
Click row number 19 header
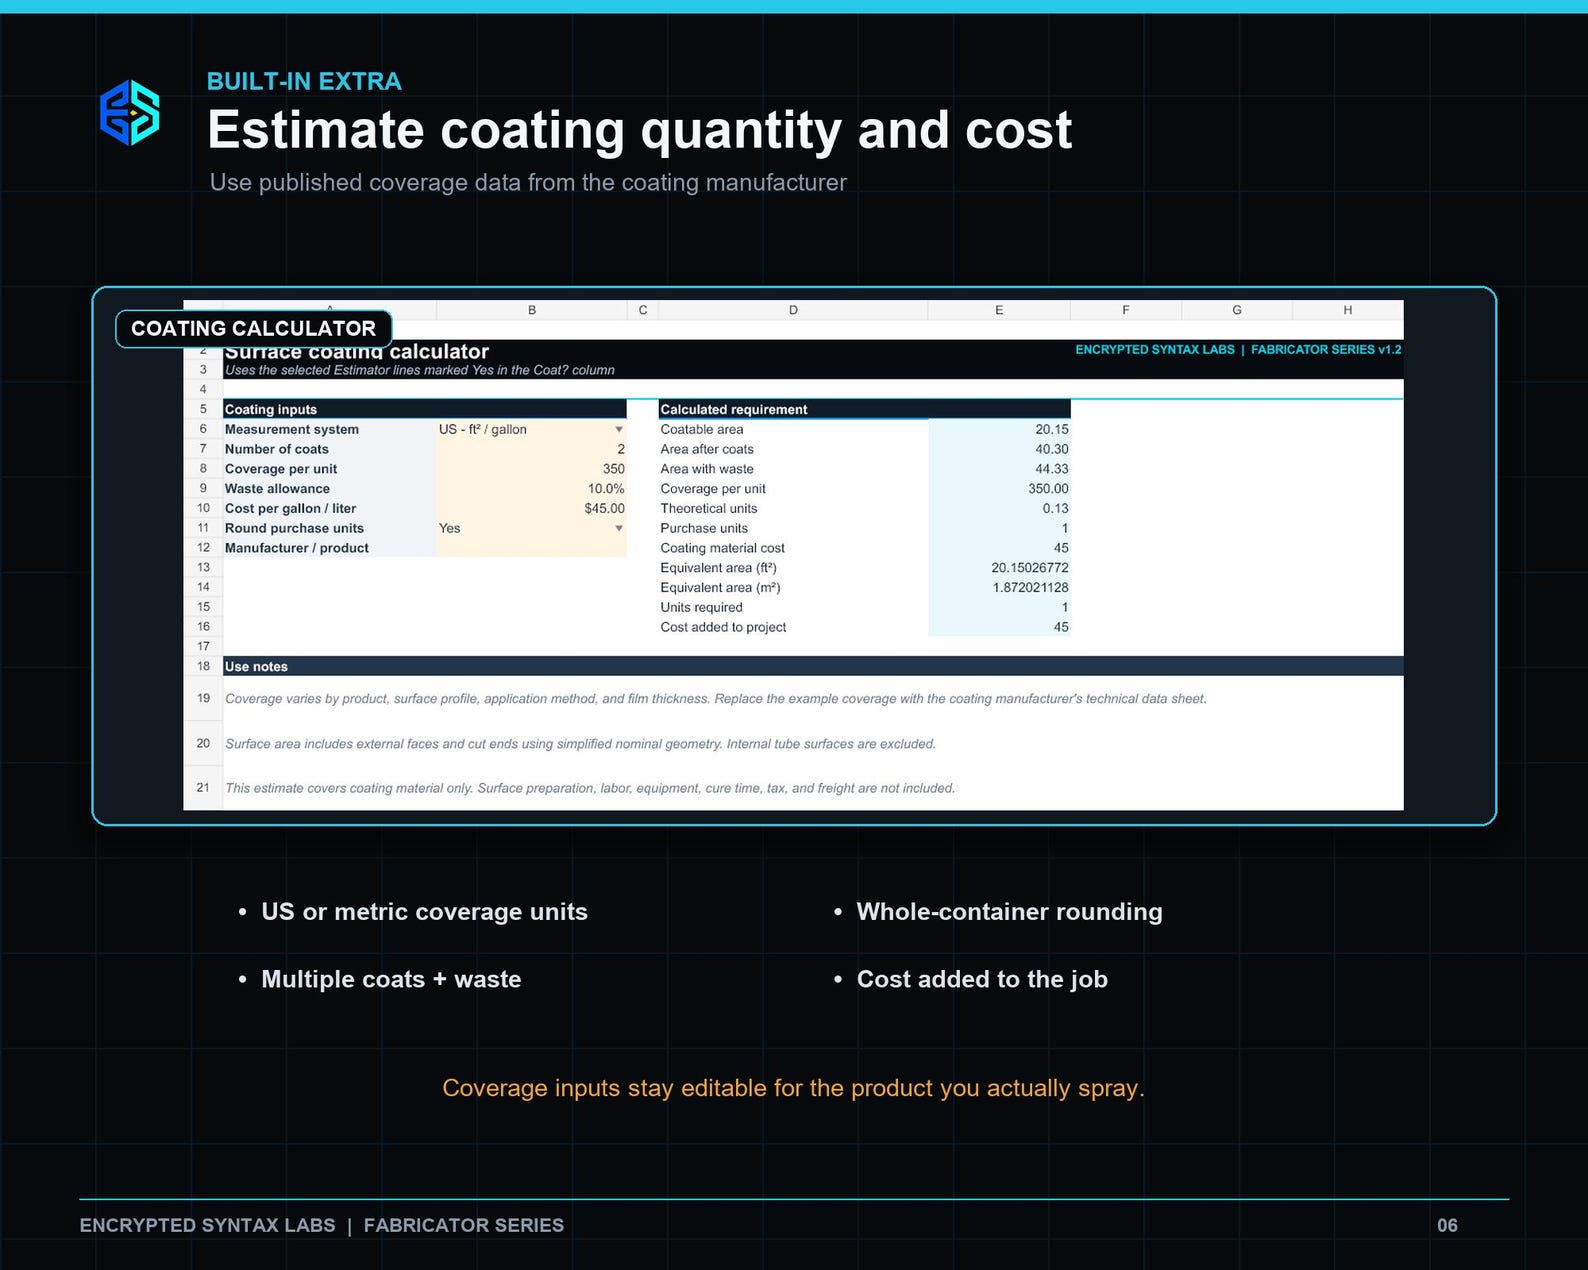[x=203, y=698]
